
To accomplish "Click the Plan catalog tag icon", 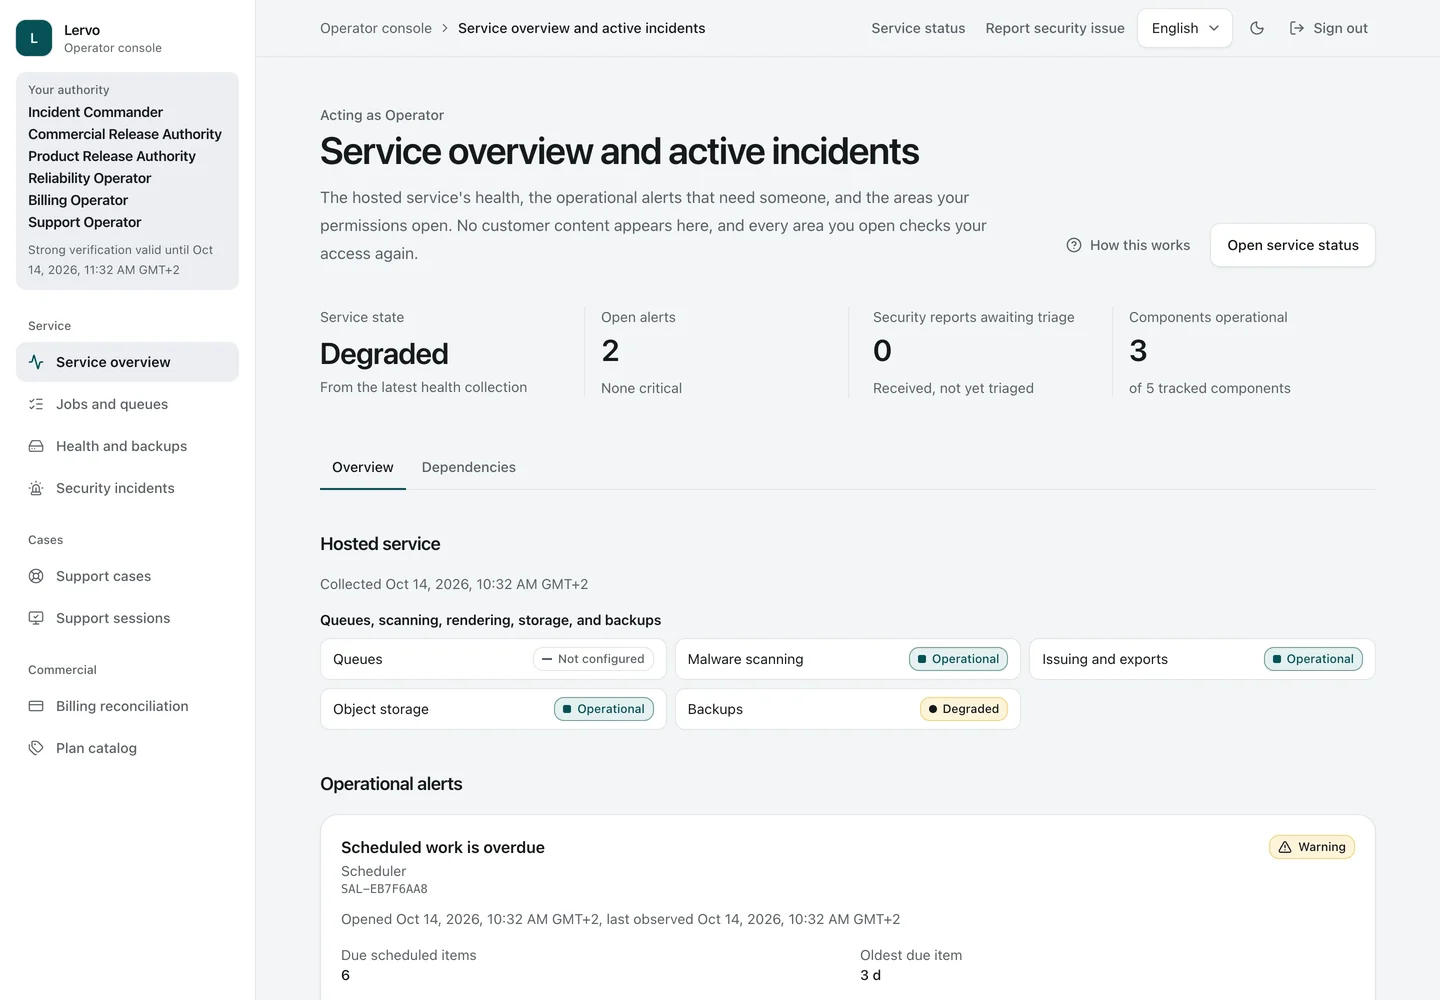I will point(36,748).
